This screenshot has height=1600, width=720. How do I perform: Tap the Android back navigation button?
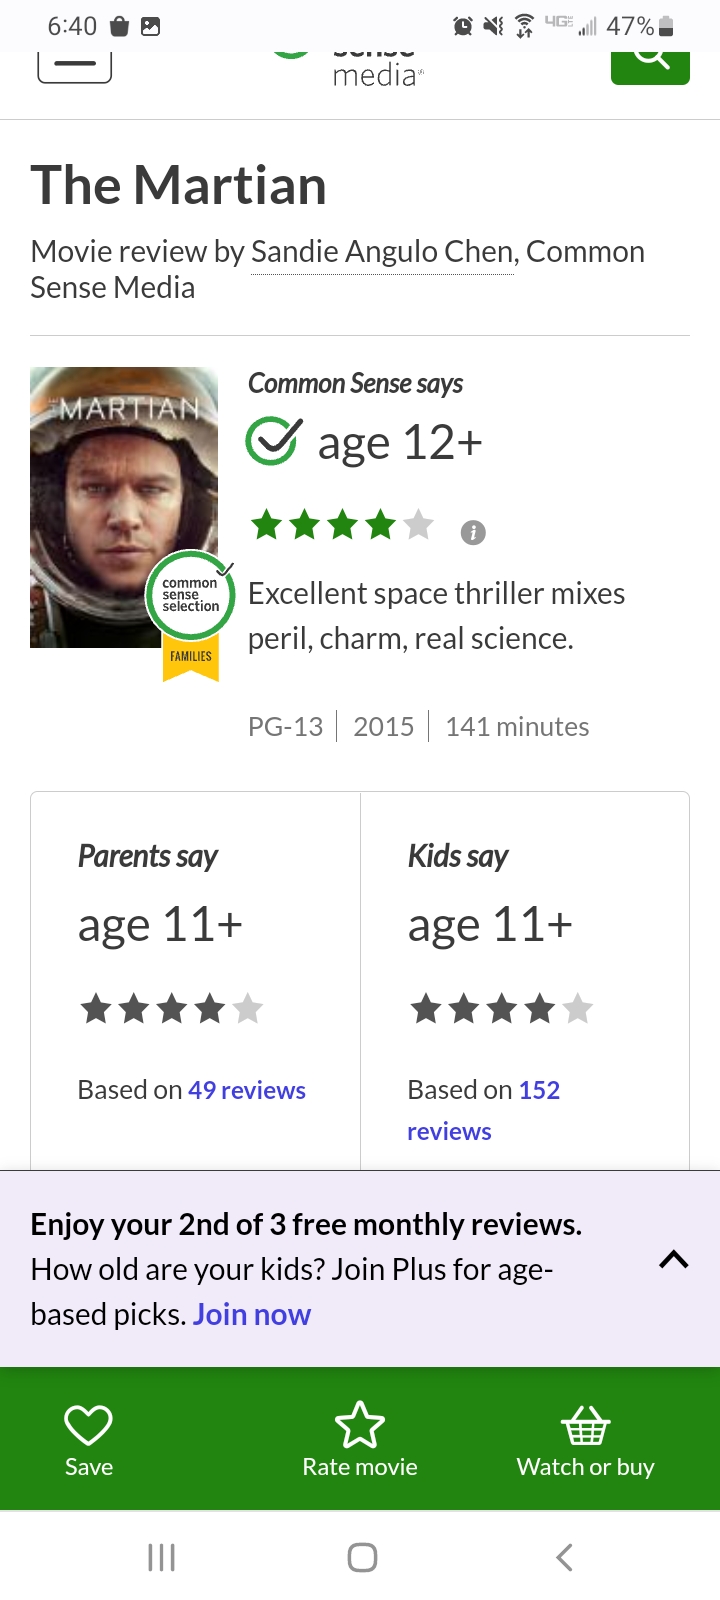tap(564, 1557)
